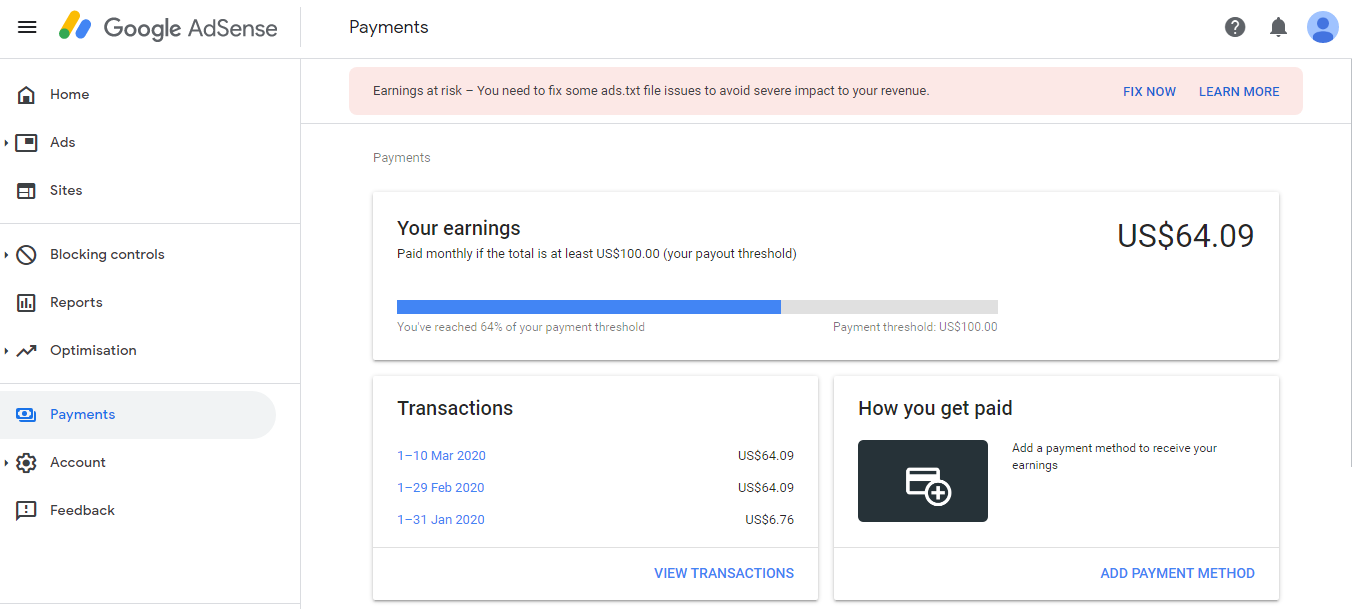Expand the Blocking controls arrow
Viewport: 1352px width, 609px height.
point(6,255)
